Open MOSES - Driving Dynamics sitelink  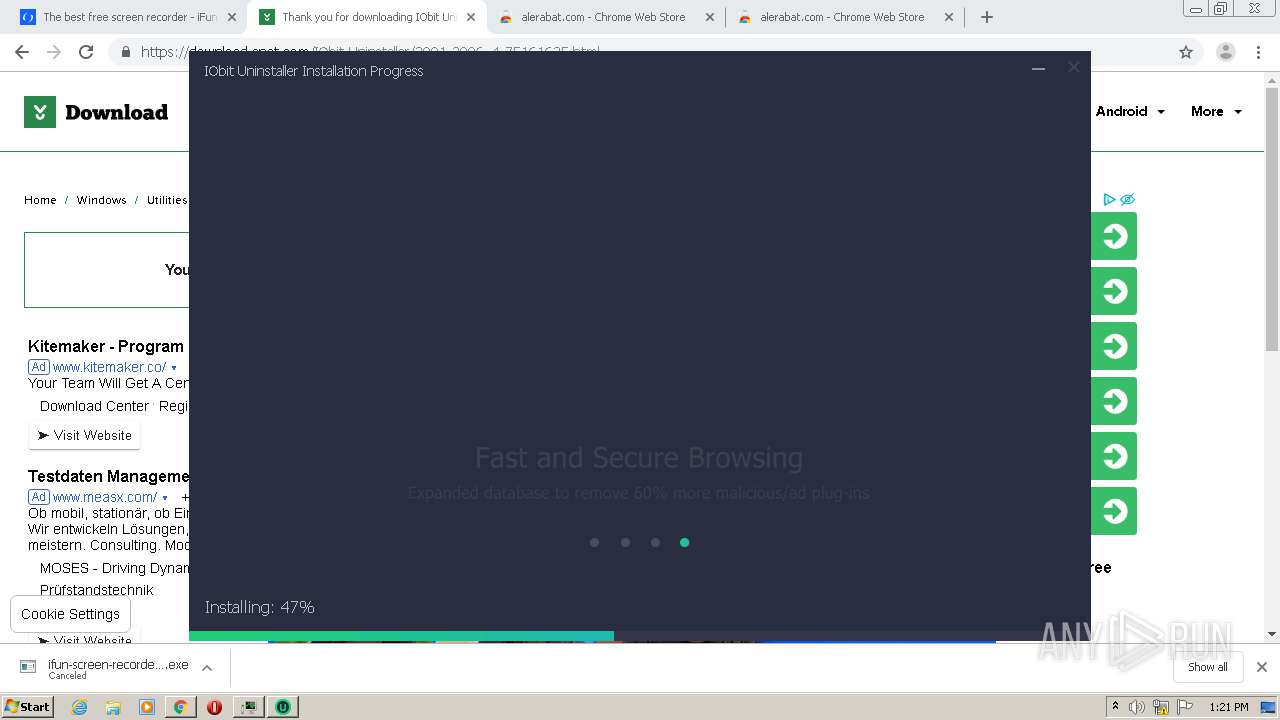pyautogui.click(x=114, y=568)
